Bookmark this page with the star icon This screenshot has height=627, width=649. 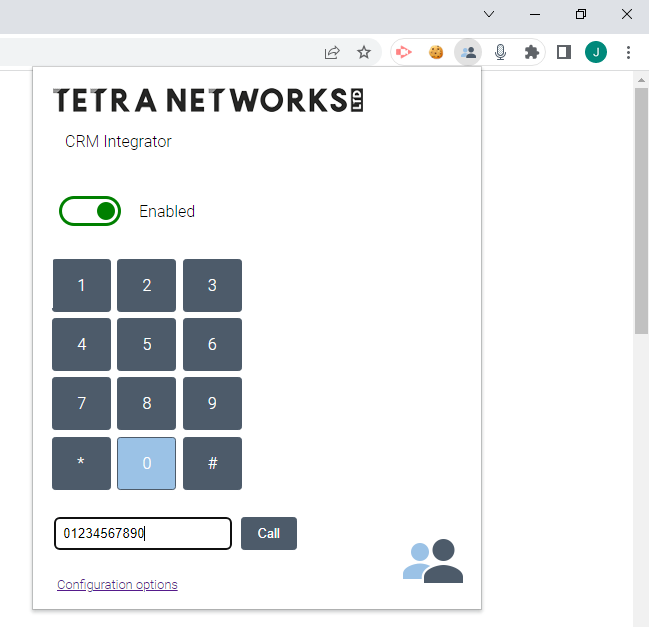point(364,53)
